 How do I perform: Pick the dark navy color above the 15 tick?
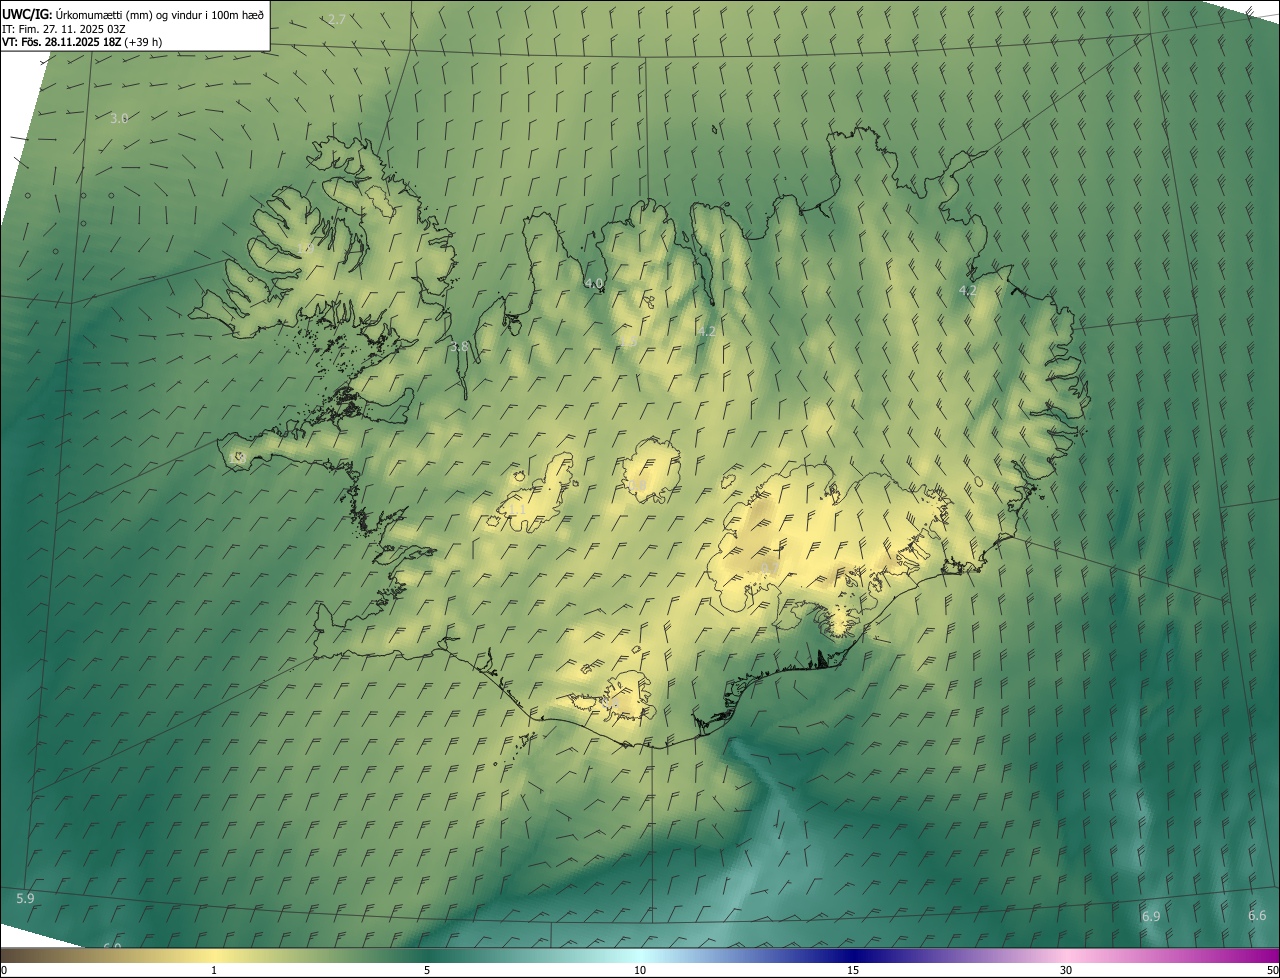point(853,955)
